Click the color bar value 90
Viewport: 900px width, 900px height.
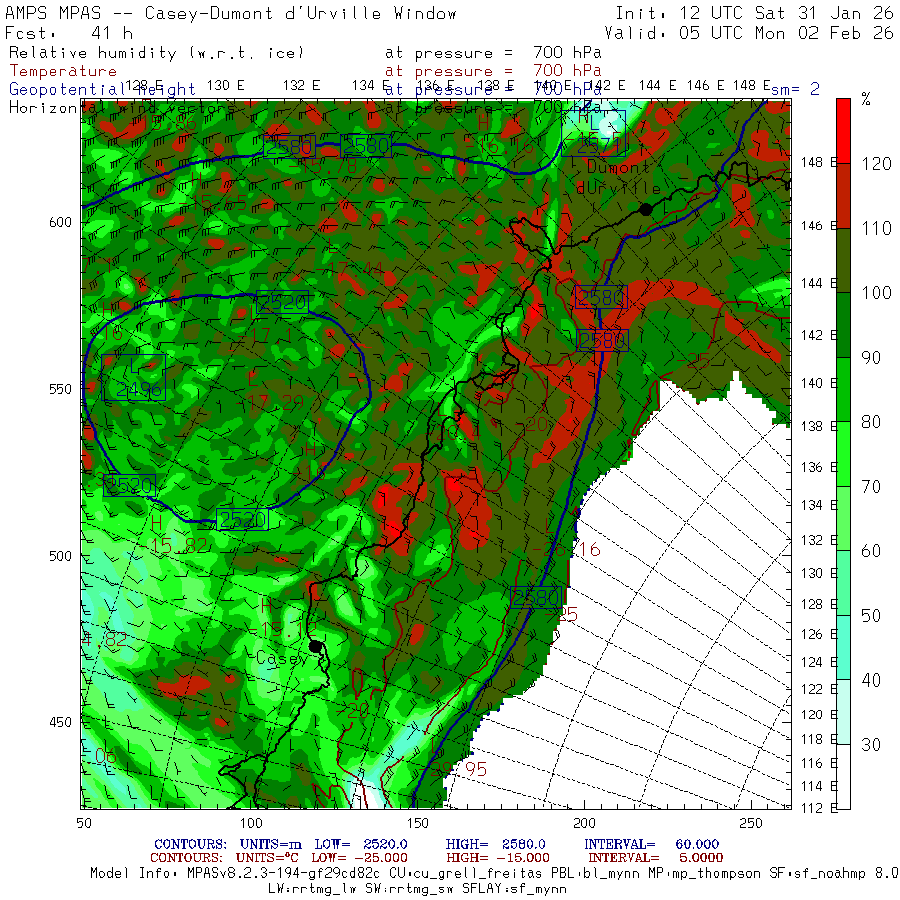point(871,358)
